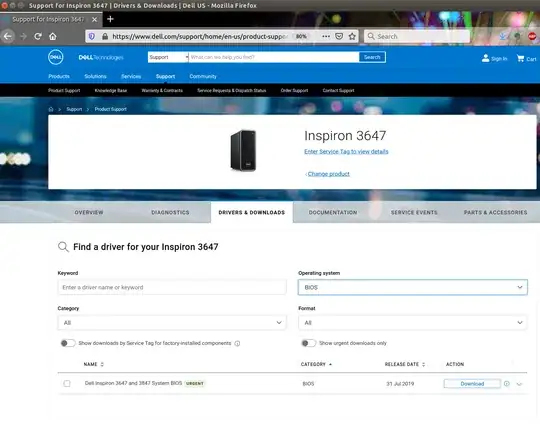Select the DRIVERS & DOWNLOADS tab
The image size is (540, 424).
[252, 212]
